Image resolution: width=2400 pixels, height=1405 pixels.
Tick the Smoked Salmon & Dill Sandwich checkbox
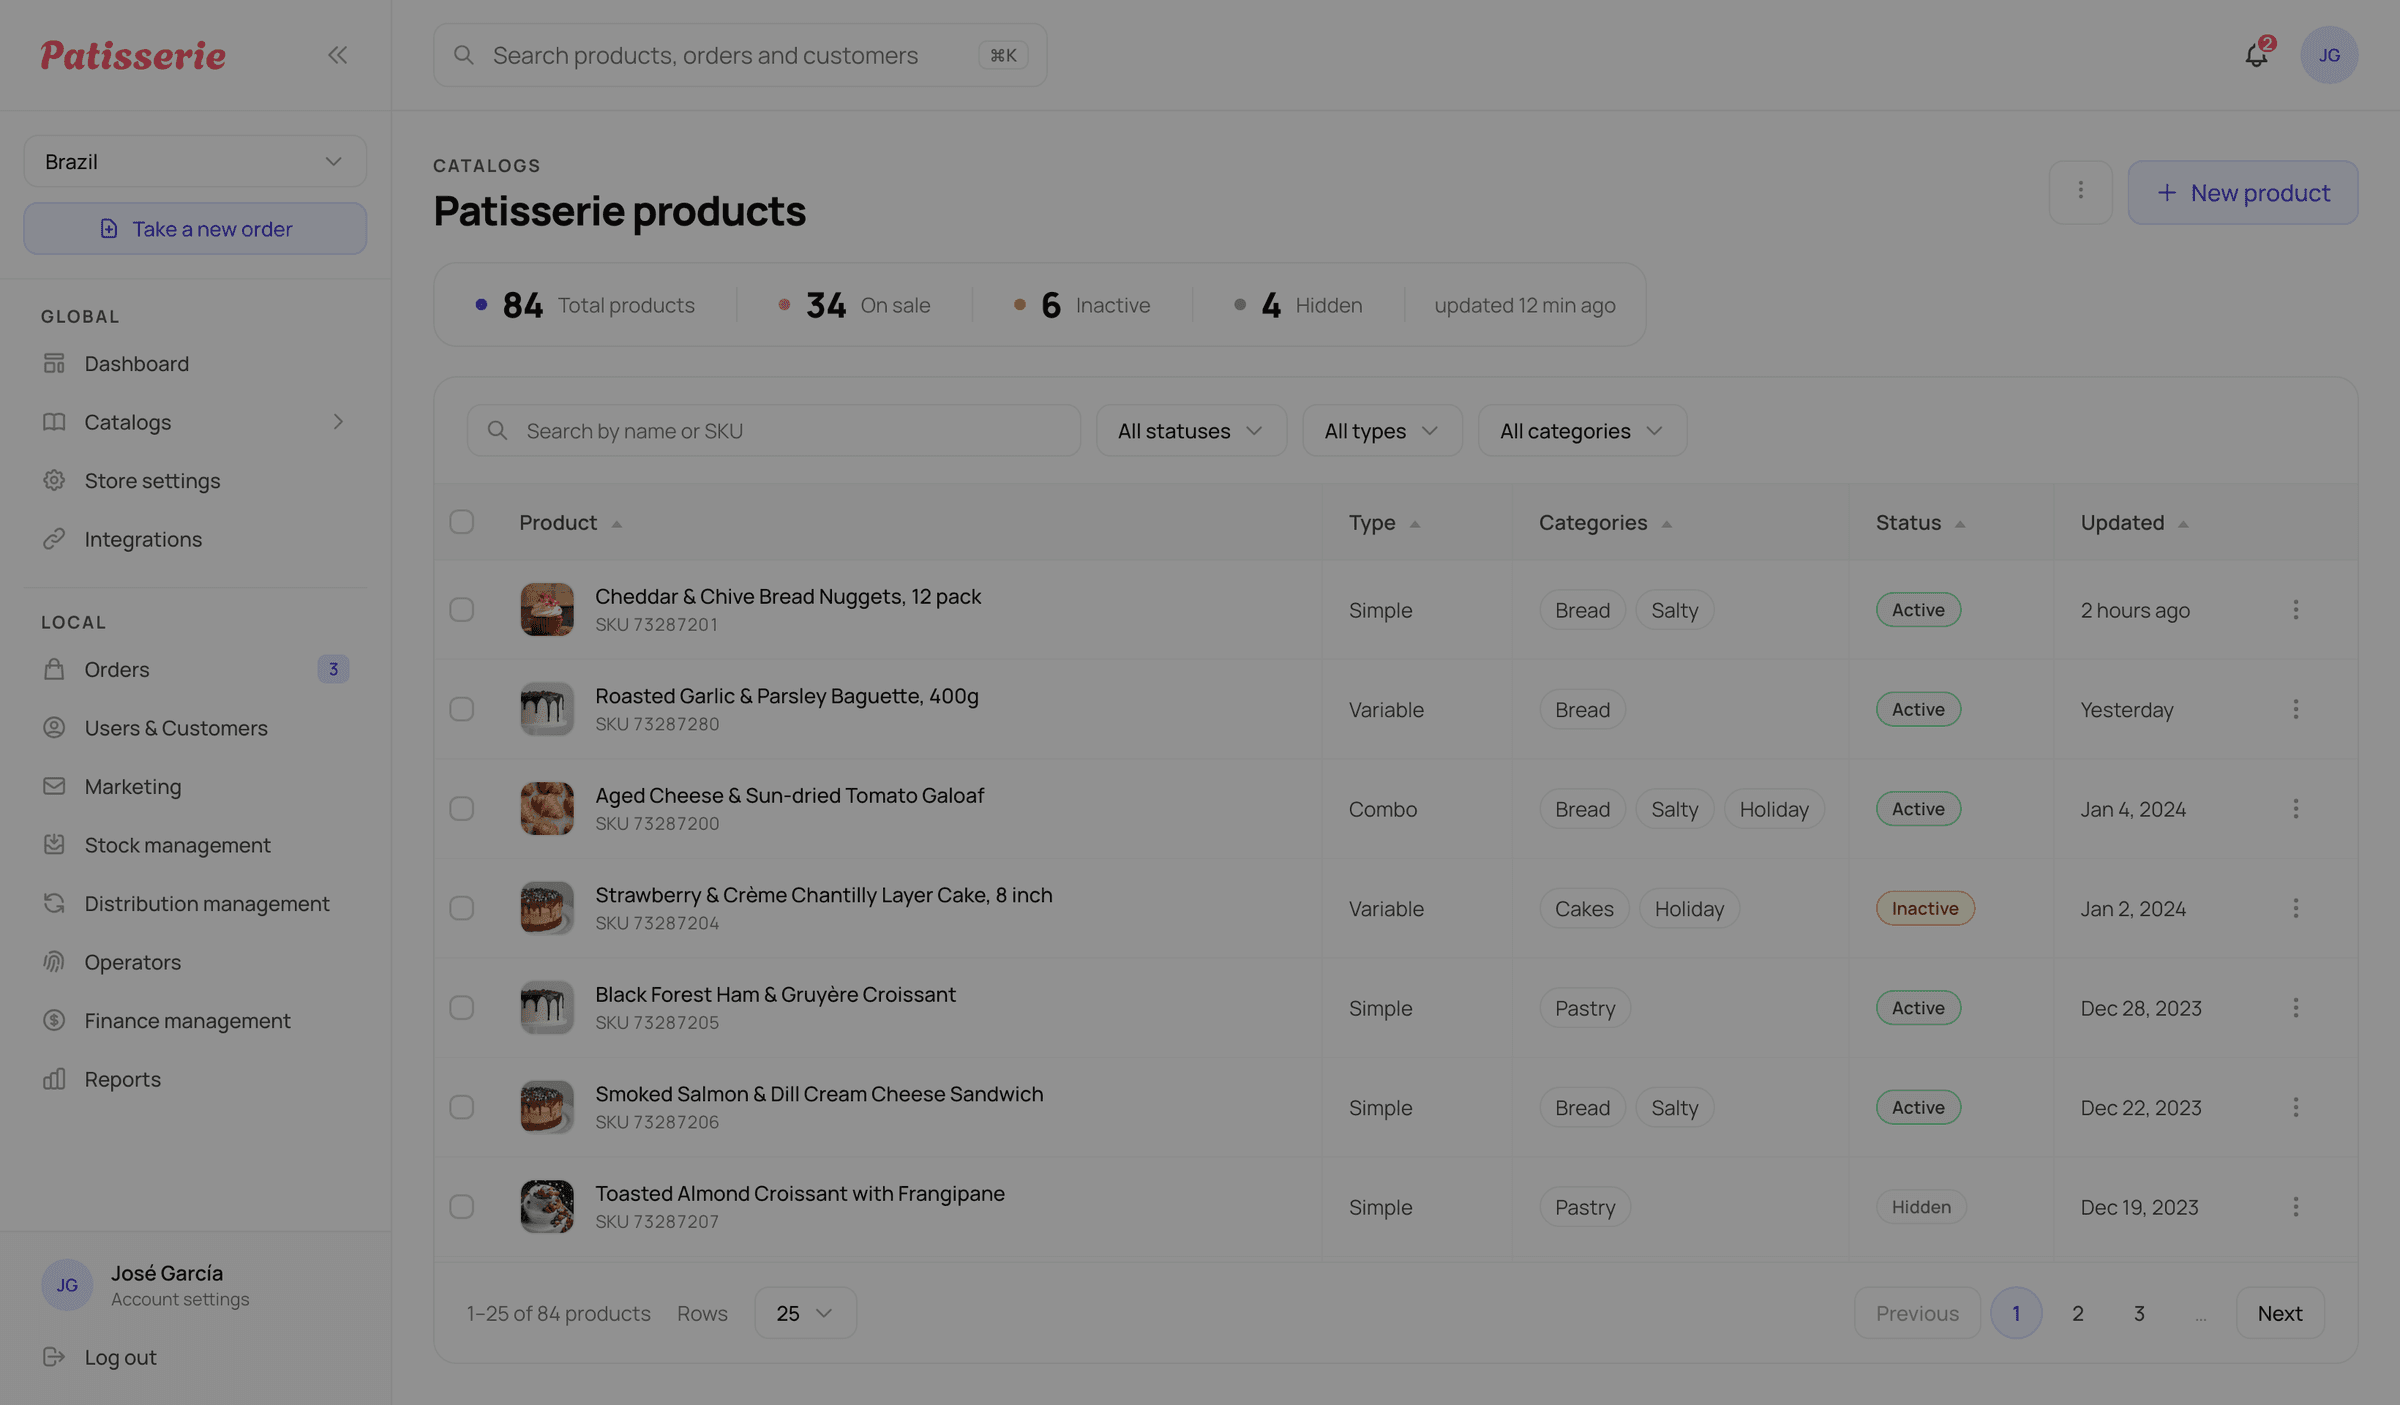[x=461, y=1107]
